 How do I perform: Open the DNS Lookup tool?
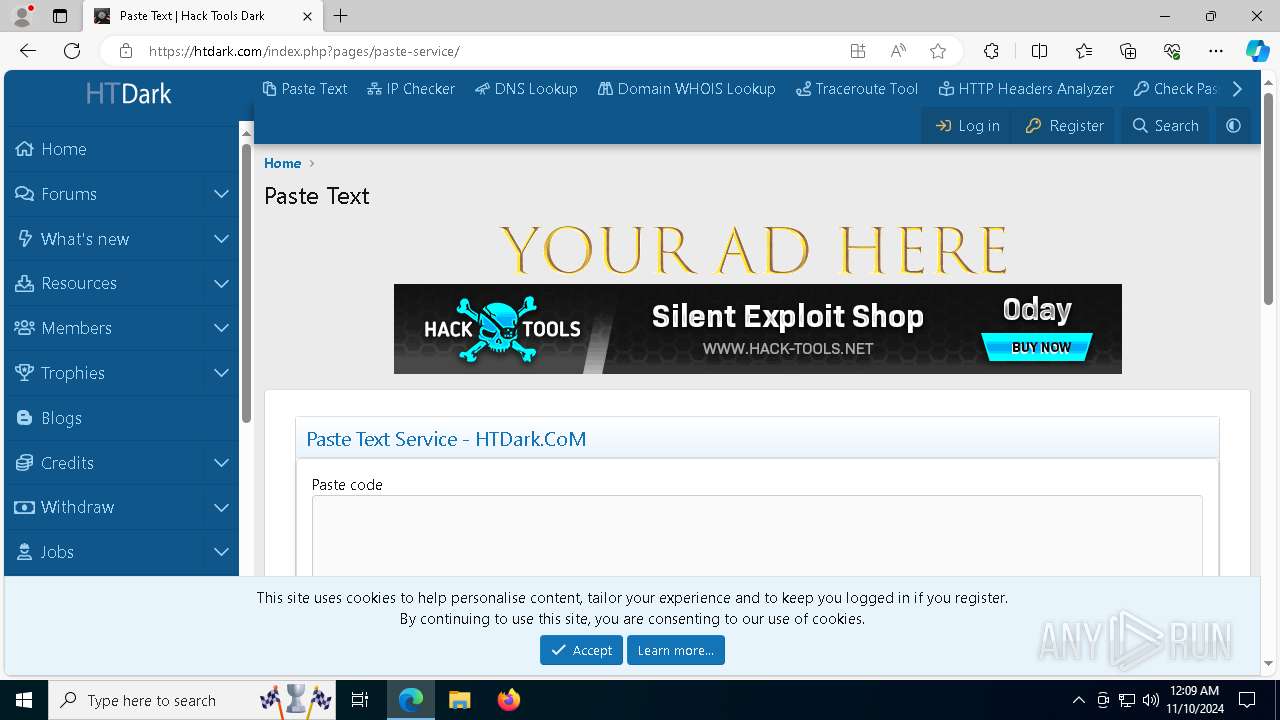(x=526, y=89)
